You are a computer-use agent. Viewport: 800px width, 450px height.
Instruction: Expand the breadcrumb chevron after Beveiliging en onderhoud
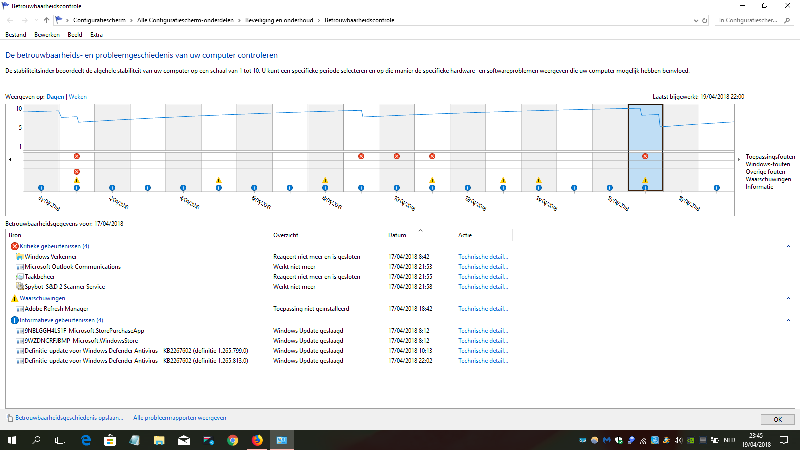point(319,20)
